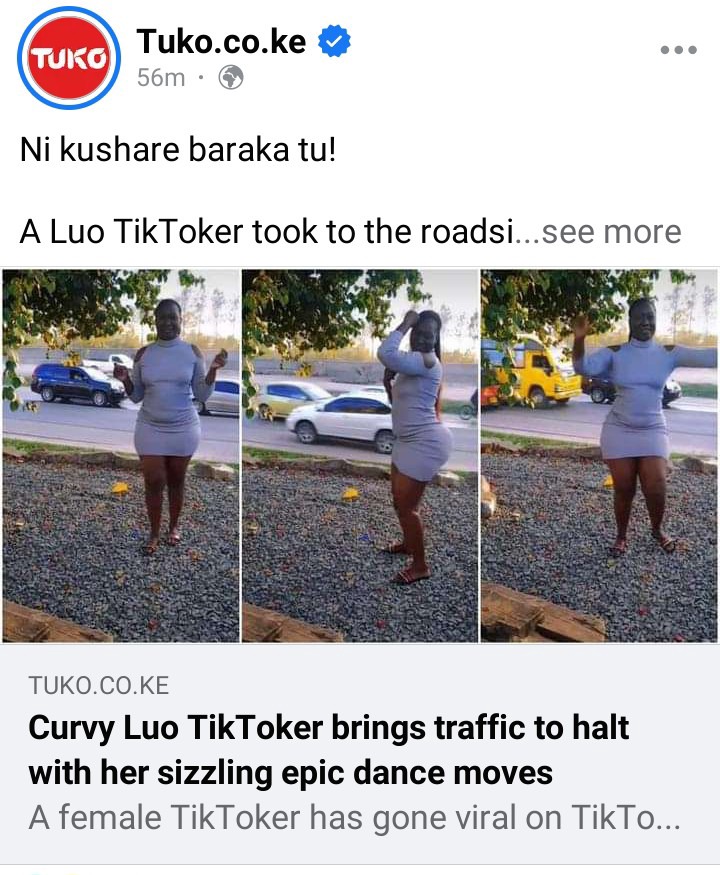Open the Curvy Luo TikToker headline link
720x875 pixels.
pyautogui.click(x=329, y=749)
